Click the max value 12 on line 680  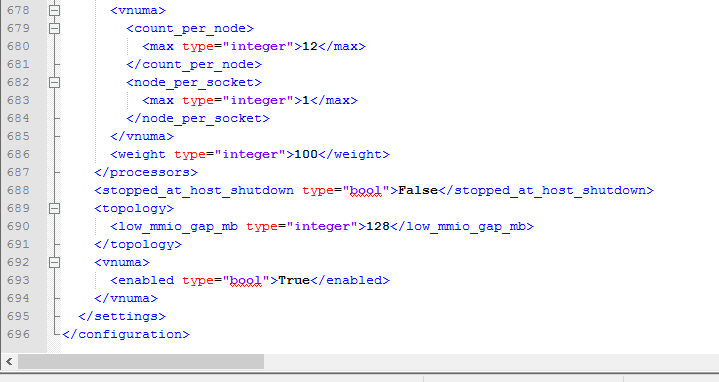310,46
